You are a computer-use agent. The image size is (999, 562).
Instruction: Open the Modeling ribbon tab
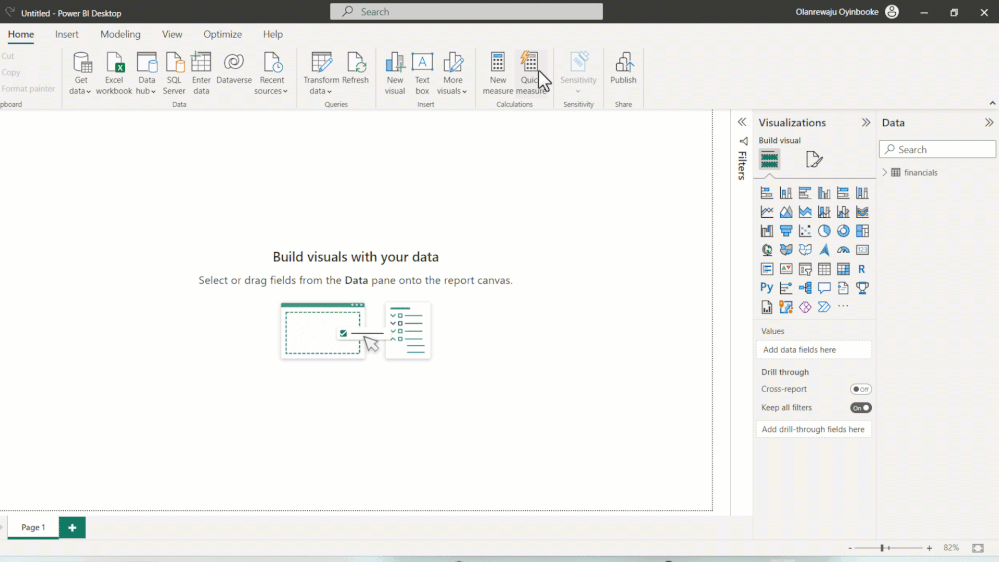(x=120, y=34)
